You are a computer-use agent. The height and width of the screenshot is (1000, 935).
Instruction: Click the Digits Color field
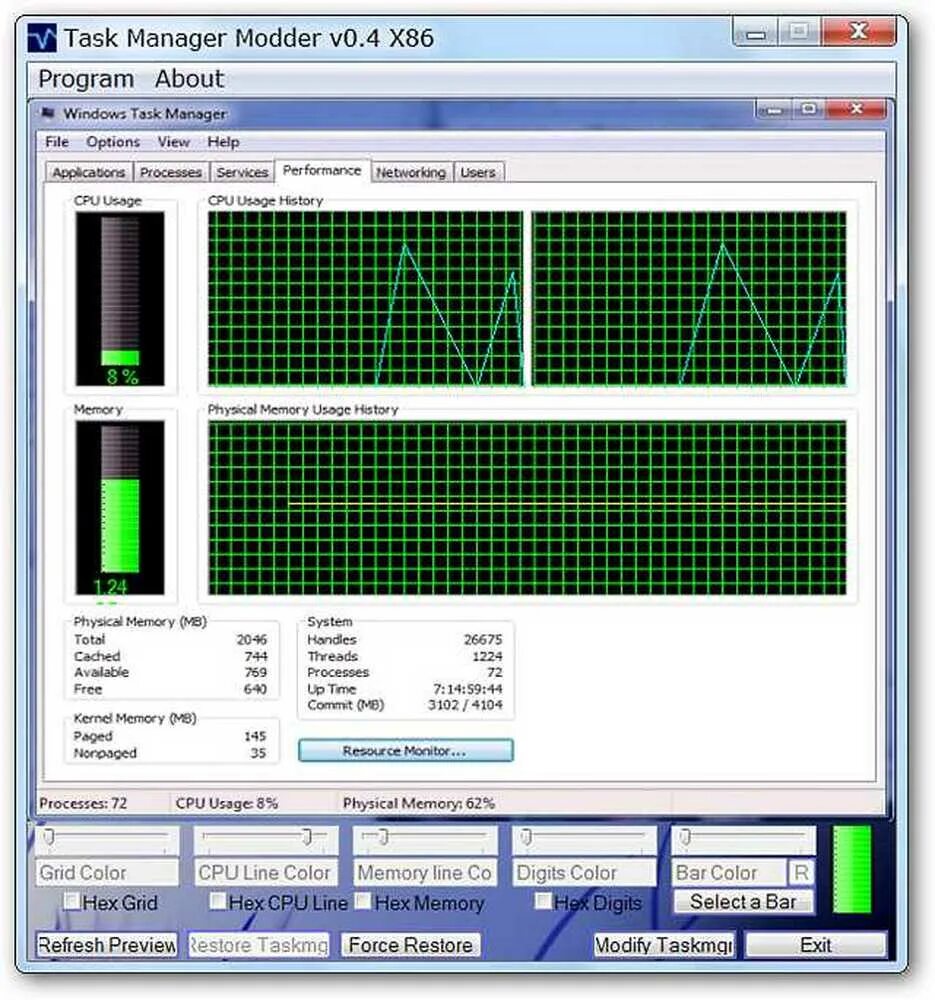point(584,872)
